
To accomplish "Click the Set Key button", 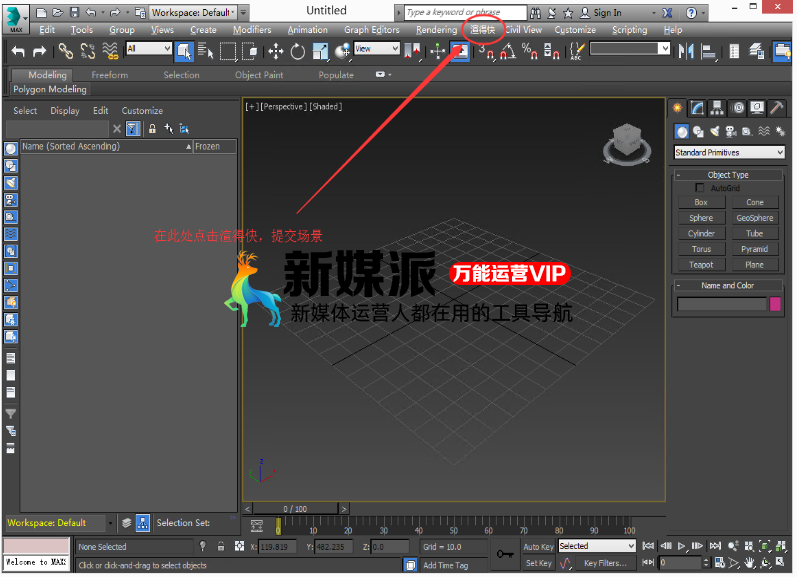I will click(x=538, y=563).
